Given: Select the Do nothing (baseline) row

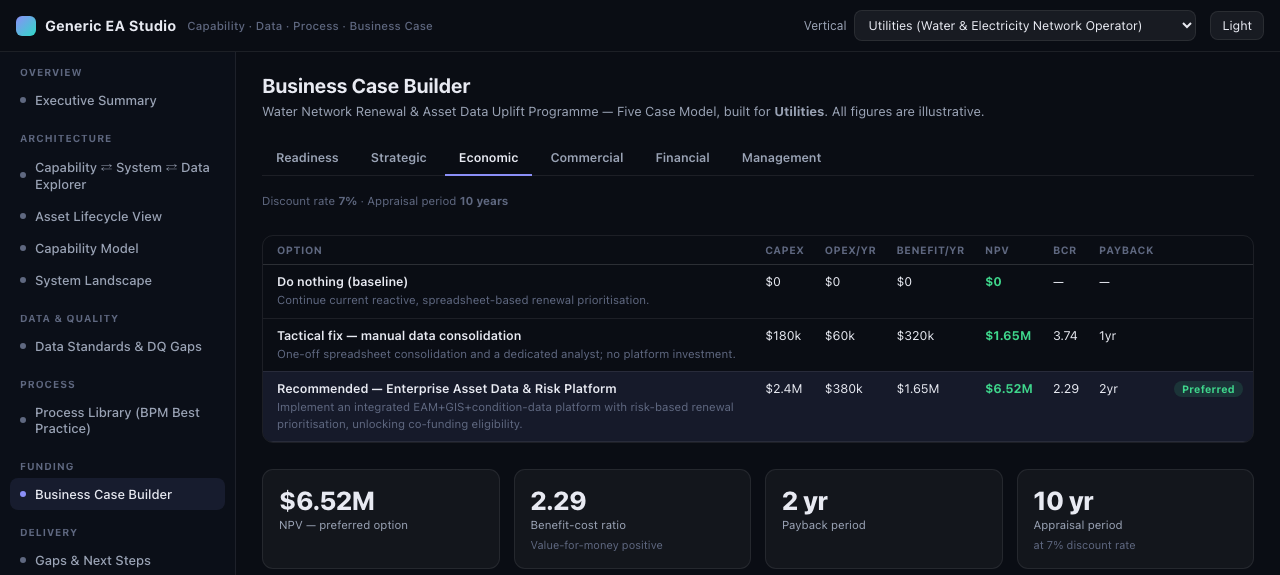Looking at the screenshot, I should pos(757,291).
